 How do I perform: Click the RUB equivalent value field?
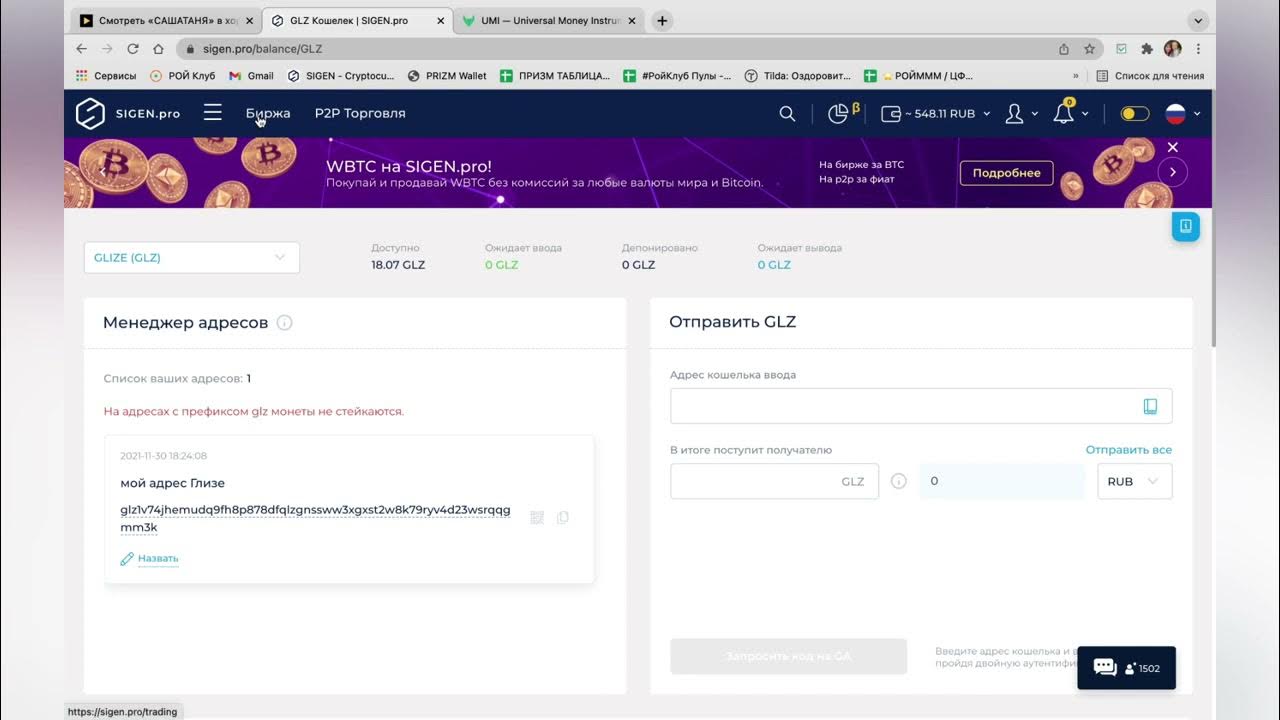1002,481
